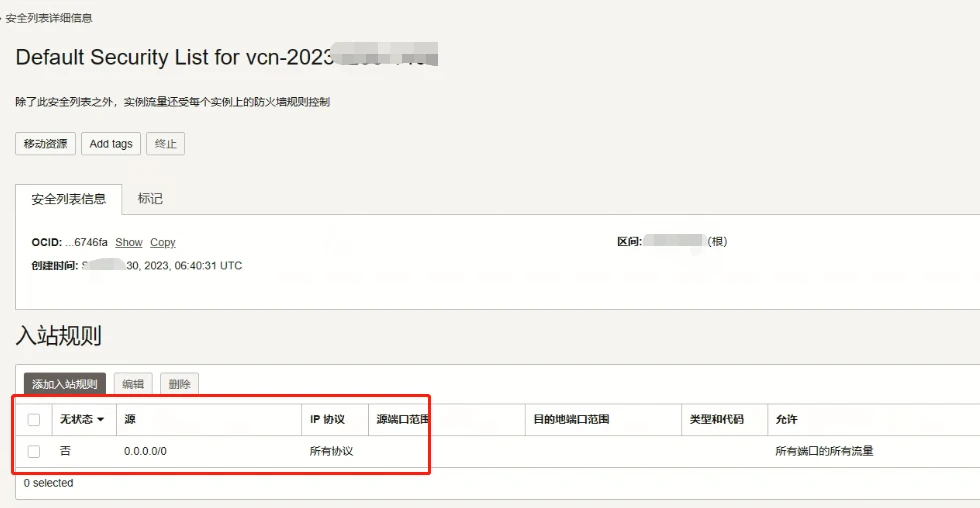Image resolution: width=980 pixels, height=508 pixels.
Task: Select the 0.0.0.0/0 source cell
Action: coord(145,451)
